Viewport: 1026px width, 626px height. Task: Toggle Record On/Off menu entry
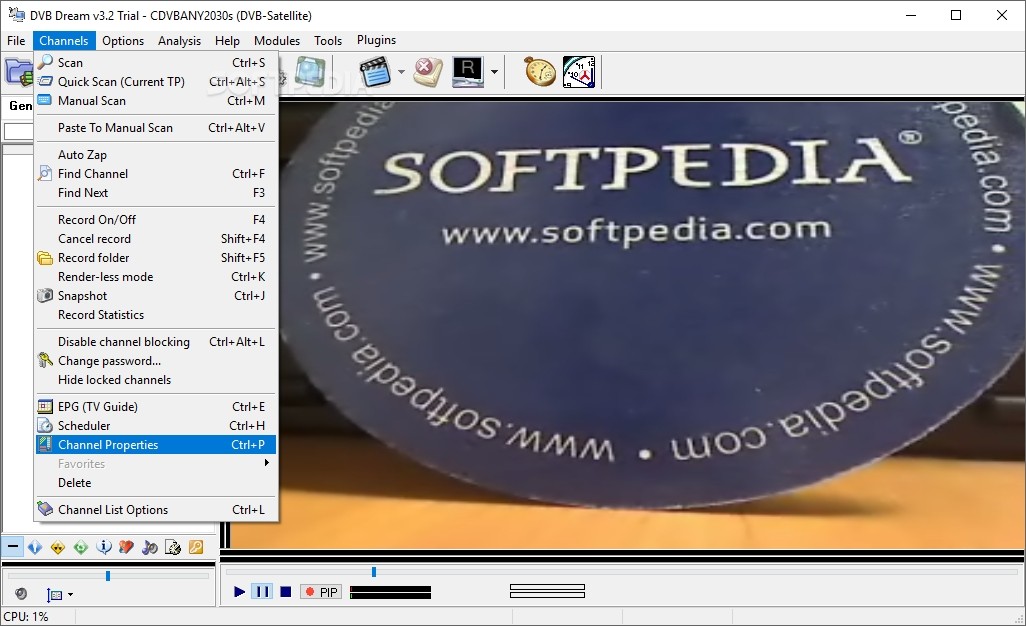(156, 220)
